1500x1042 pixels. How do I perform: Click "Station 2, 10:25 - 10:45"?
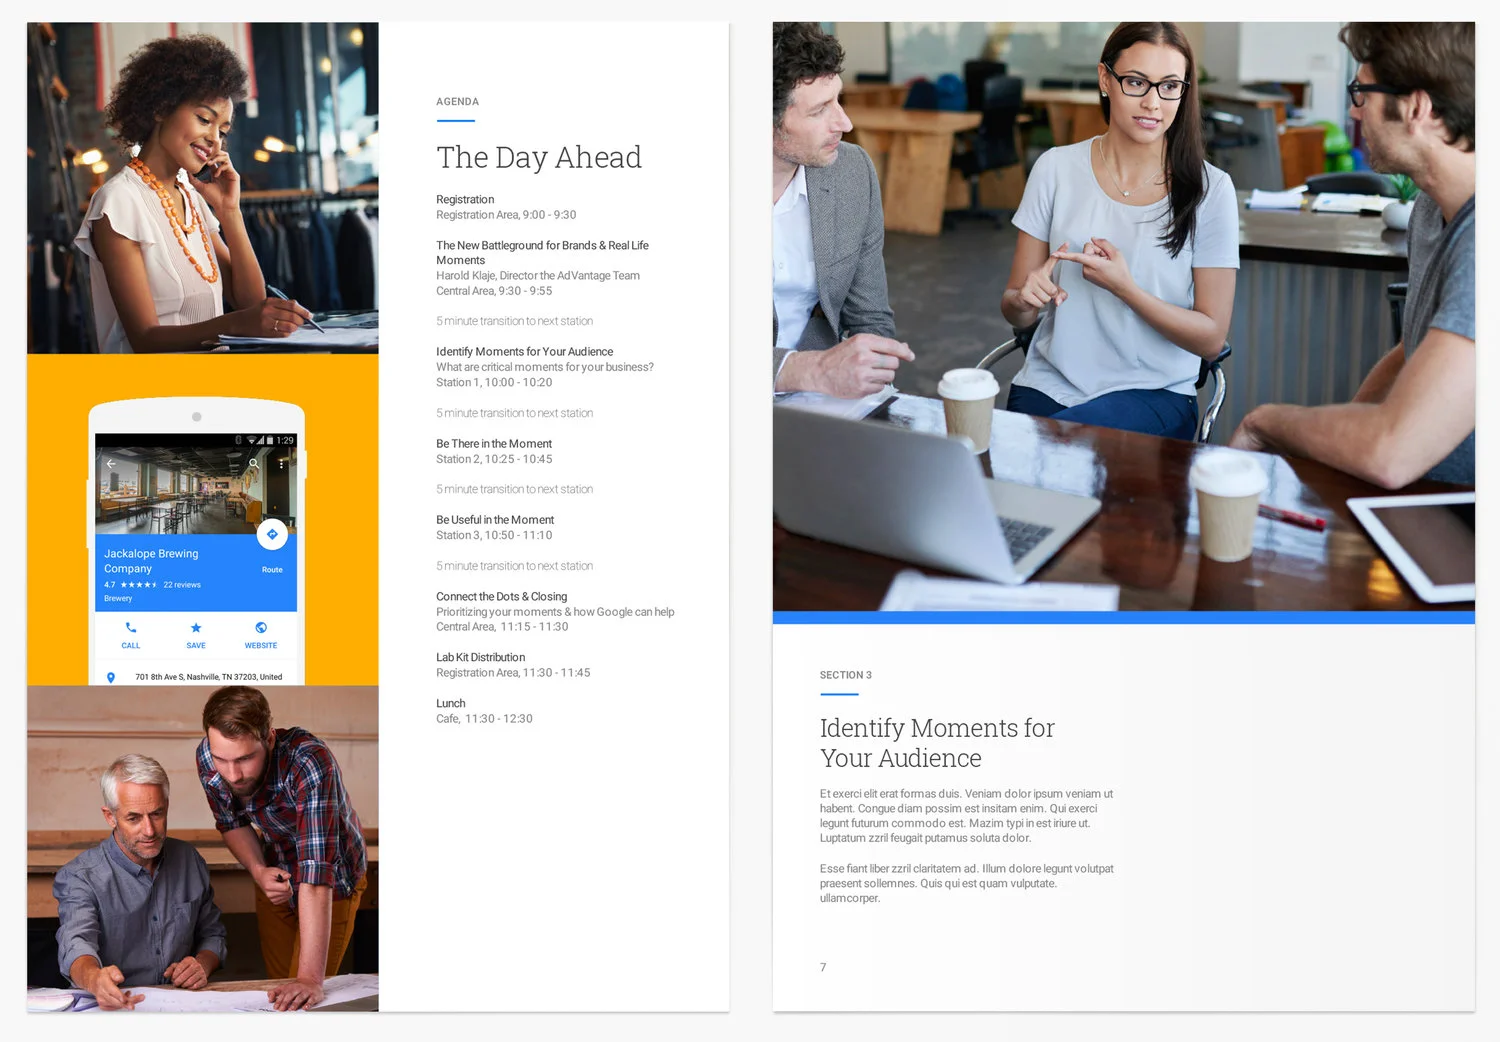click(494, 460)
